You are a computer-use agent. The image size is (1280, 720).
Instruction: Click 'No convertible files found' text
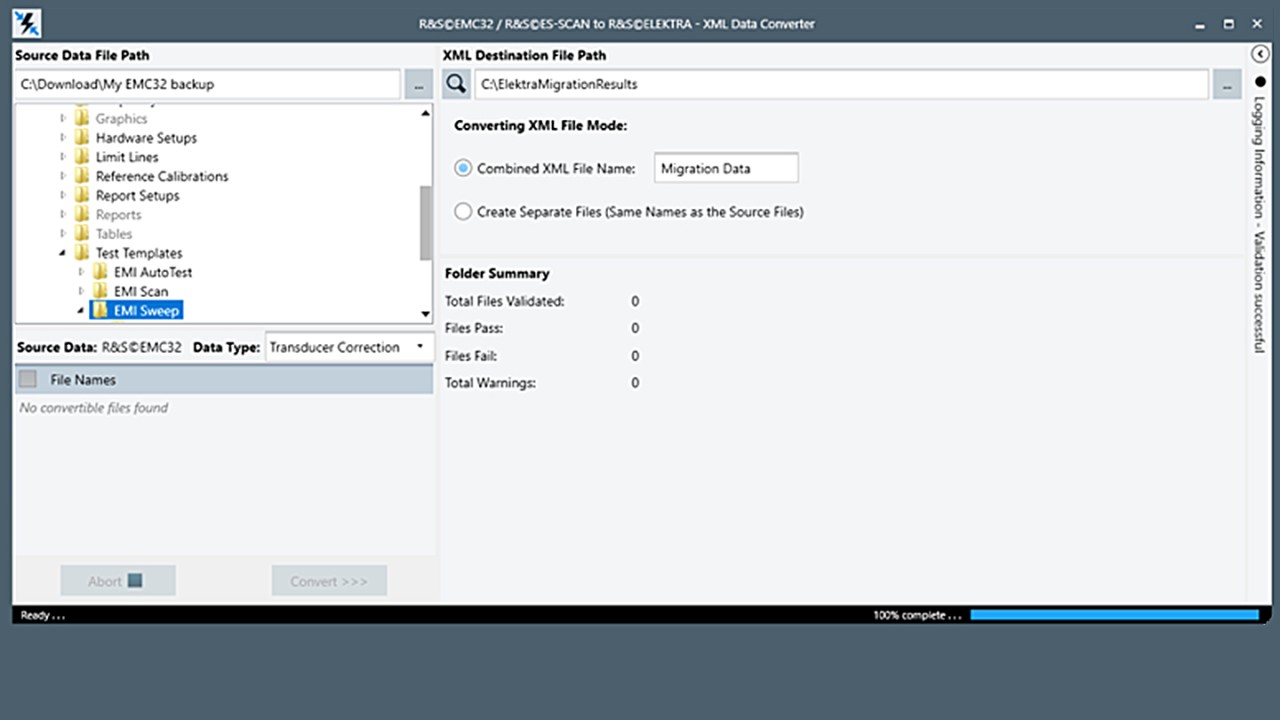coord(94,408)
